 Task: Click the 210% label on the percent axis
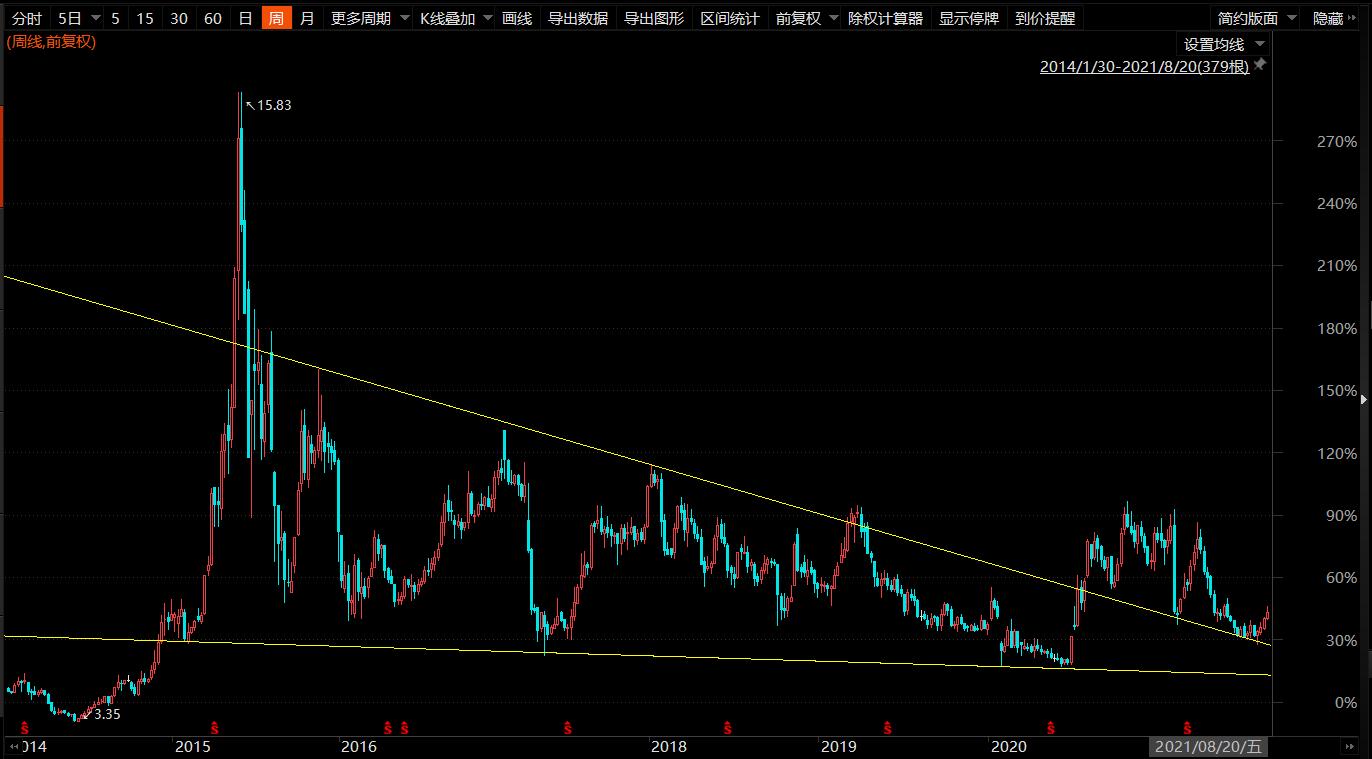coord(1337,266)
